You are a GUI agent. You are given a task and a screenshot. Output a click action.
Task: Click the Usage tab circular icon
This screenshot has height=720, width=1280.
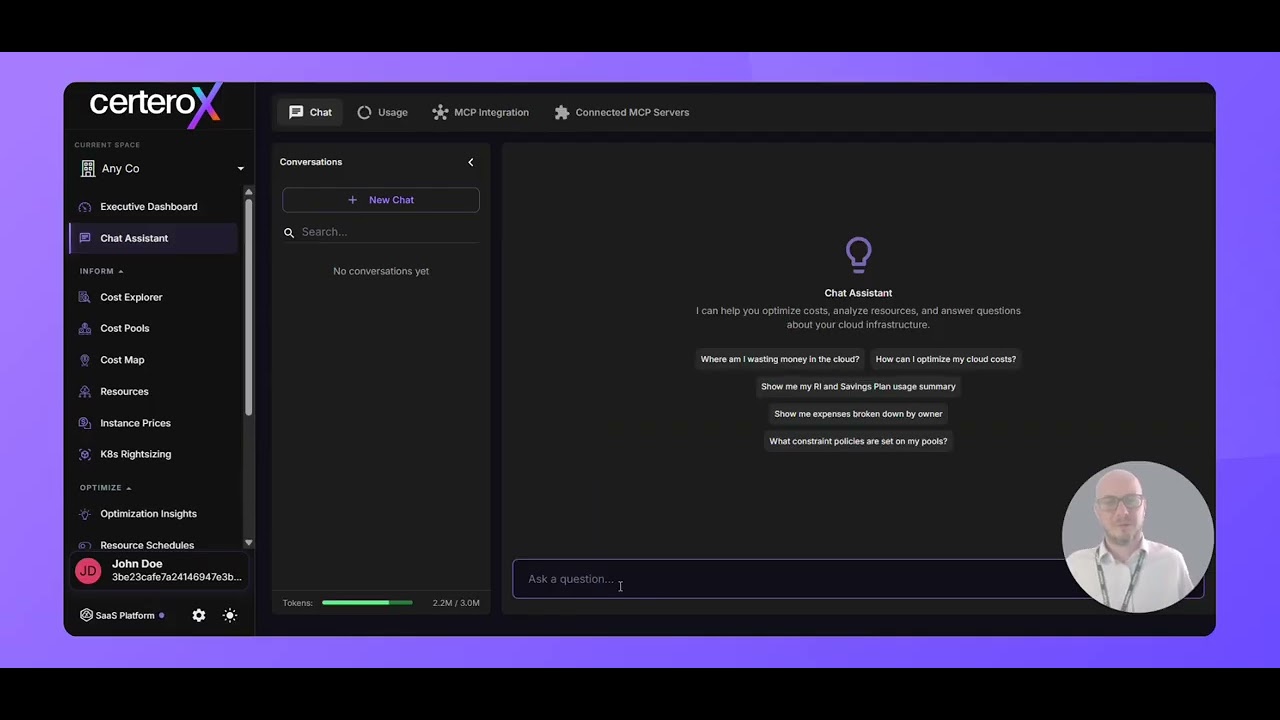(x=364, y=112)
